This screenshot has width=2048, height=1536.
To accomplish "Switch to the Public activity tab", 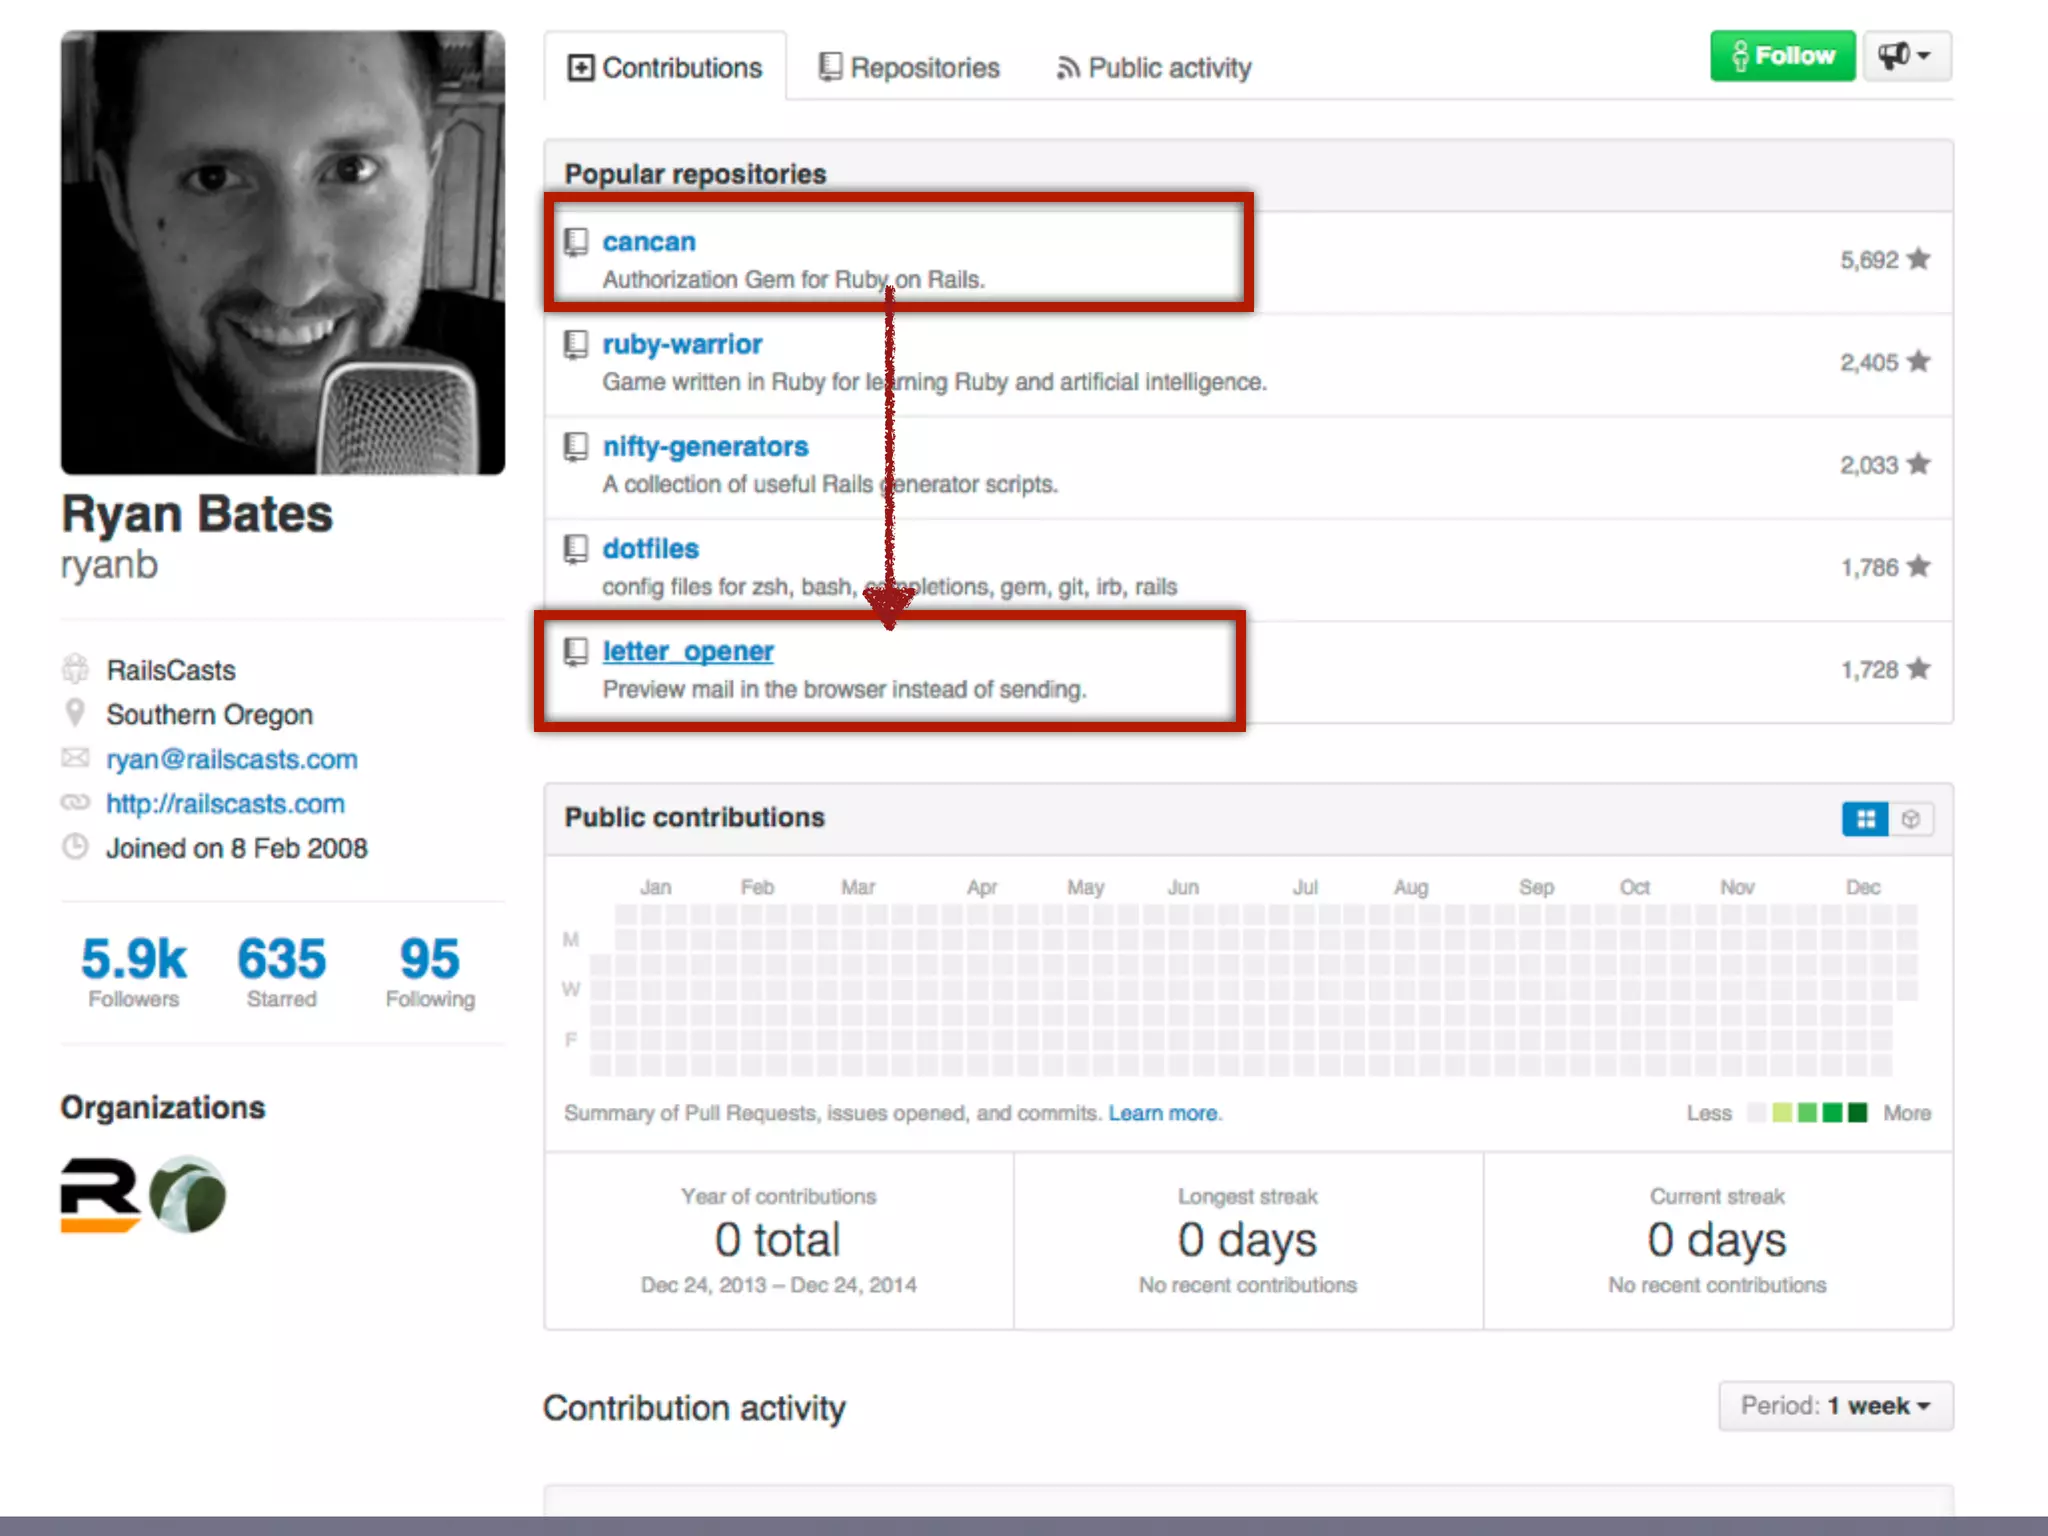I will tap(1154, 68).
